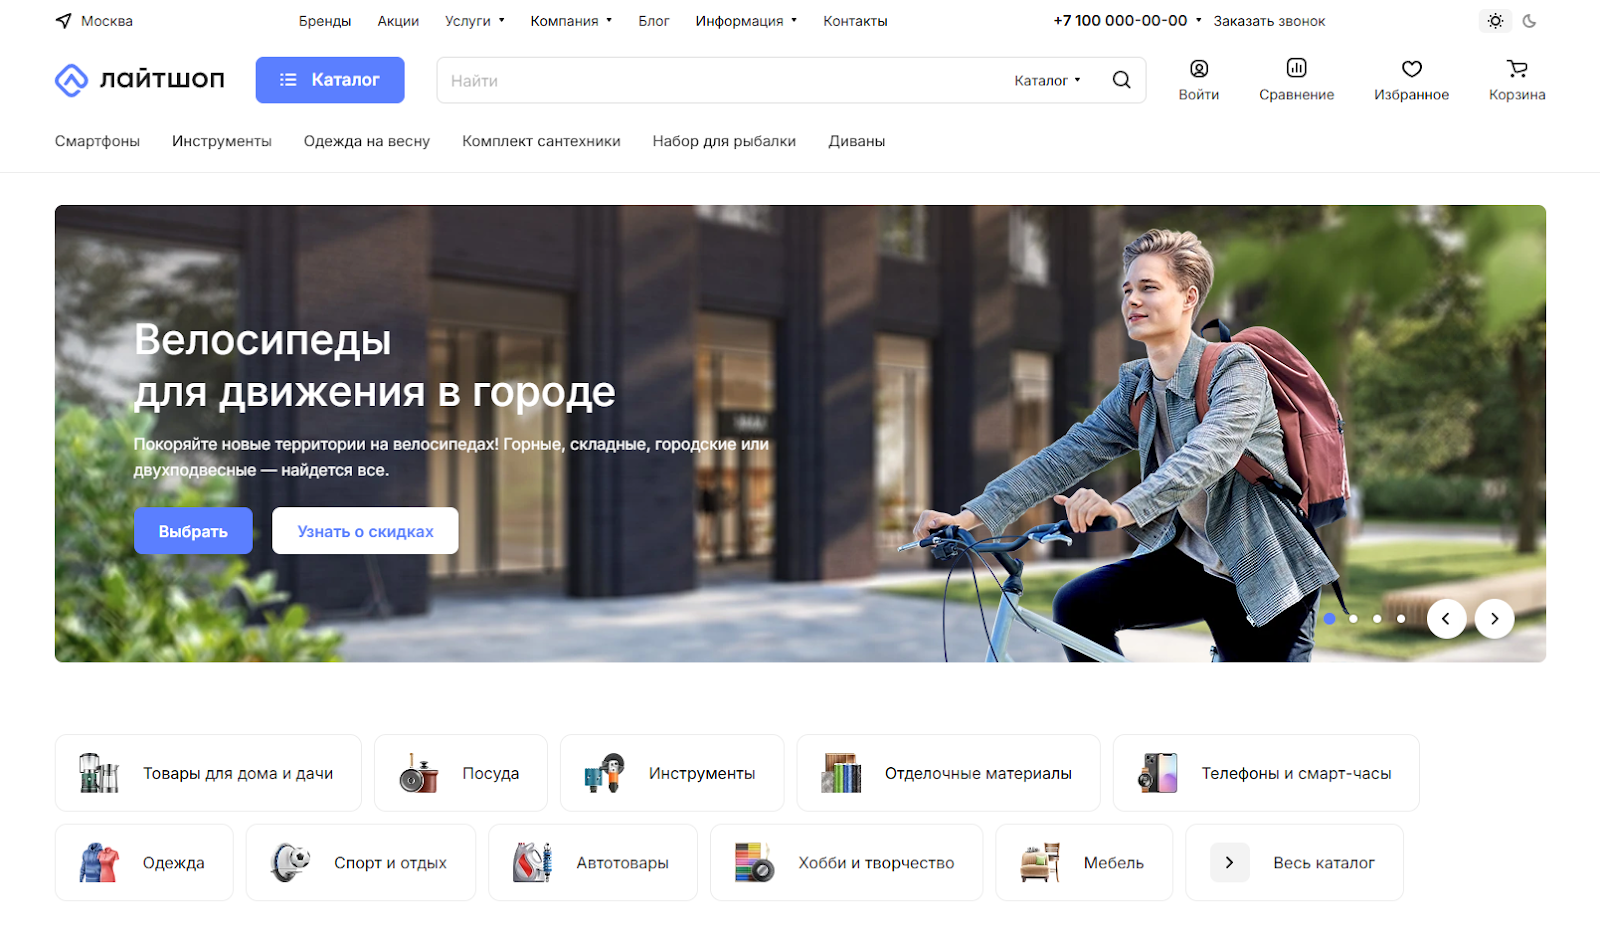
Task: Open the Каталог search scope dropdown
Action: [1046, 81]
